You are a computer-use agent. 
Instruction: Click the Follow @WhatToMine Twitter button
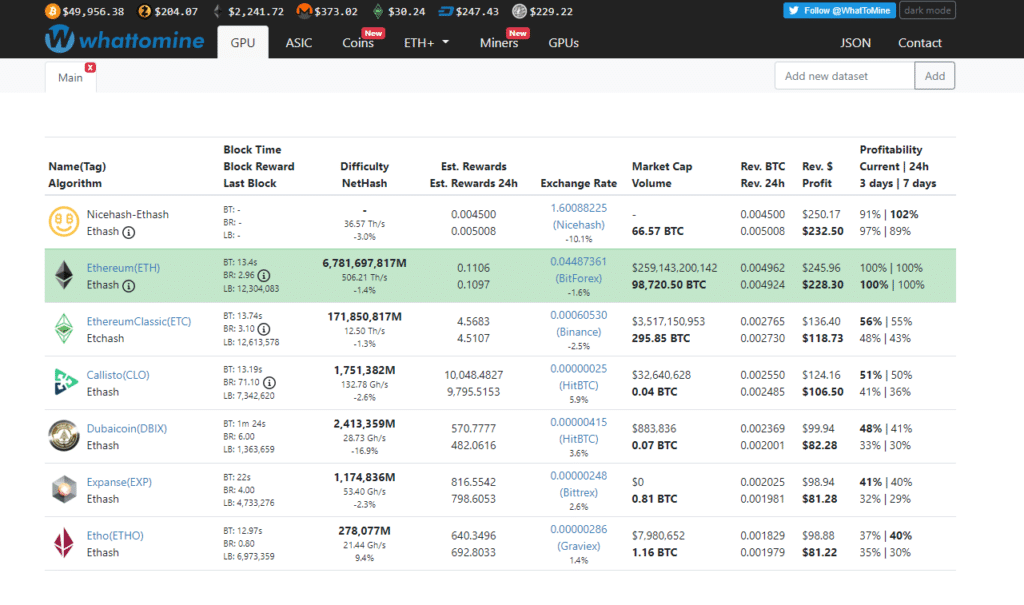tap(839, 10)
